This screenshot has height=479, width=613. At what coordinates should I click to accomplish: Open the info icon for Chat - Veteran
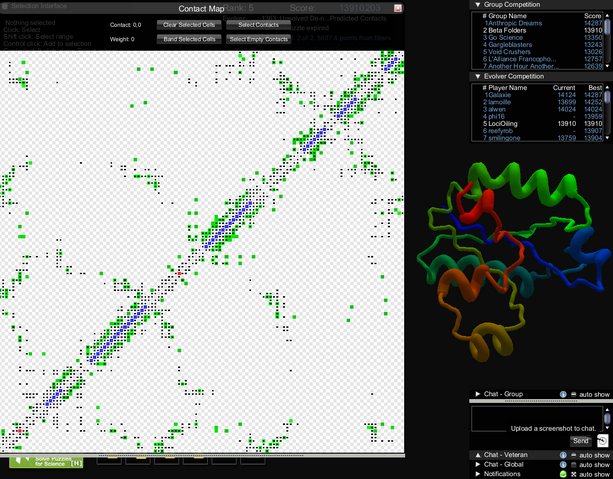(563, 455)
